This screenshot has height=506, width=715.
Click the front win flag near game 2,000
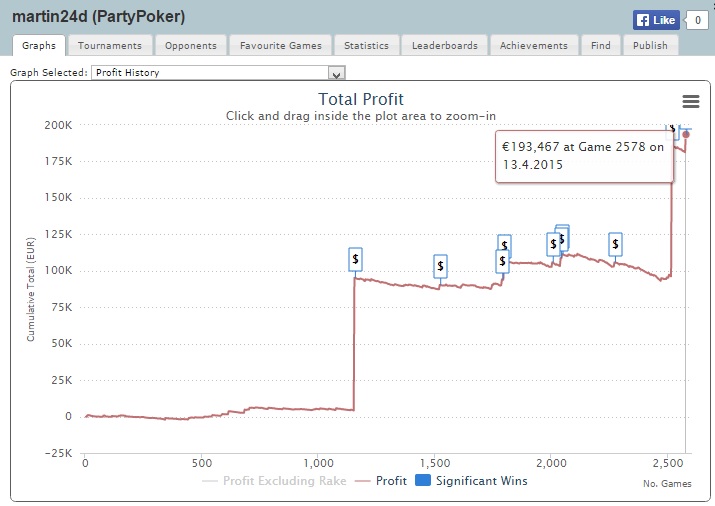[553, 244]
